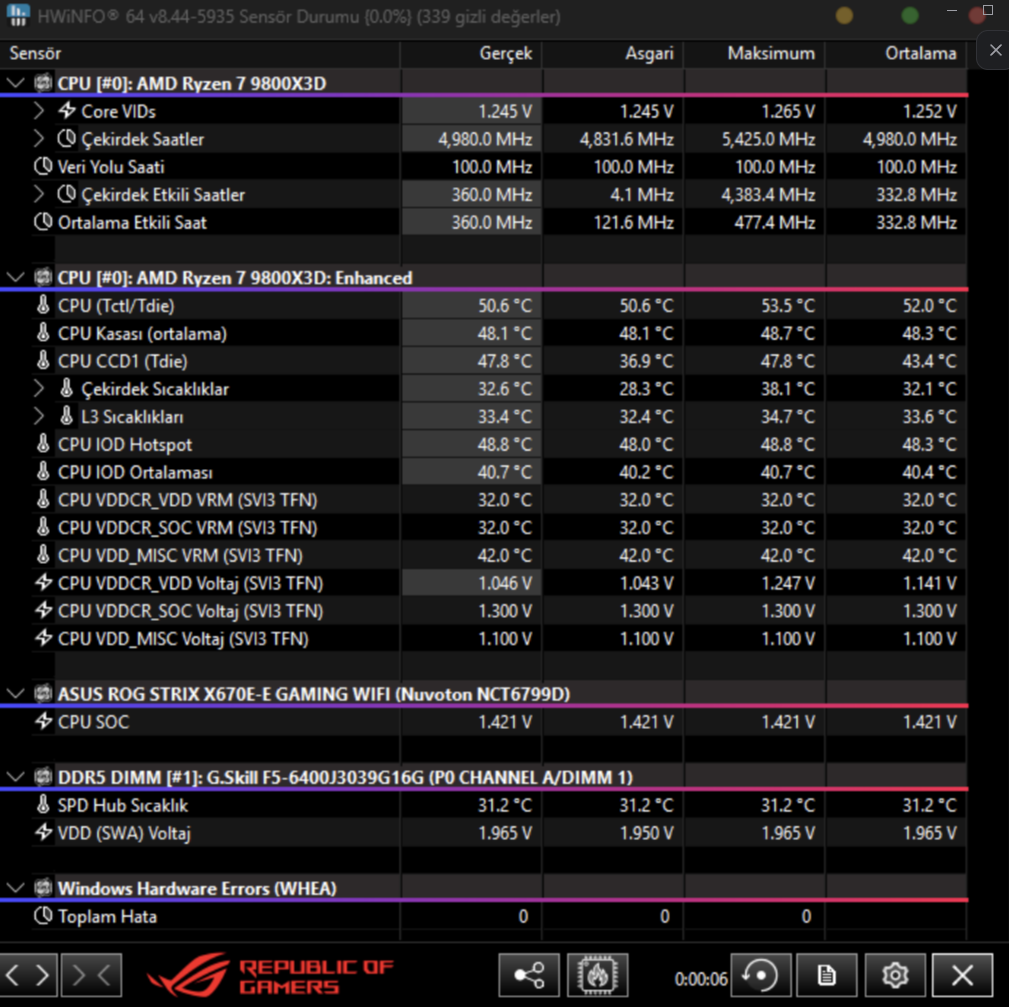Expand the Çekirdek Sıcaklıklar row
The image size is (1009, 1007).
tap(39, 388)
